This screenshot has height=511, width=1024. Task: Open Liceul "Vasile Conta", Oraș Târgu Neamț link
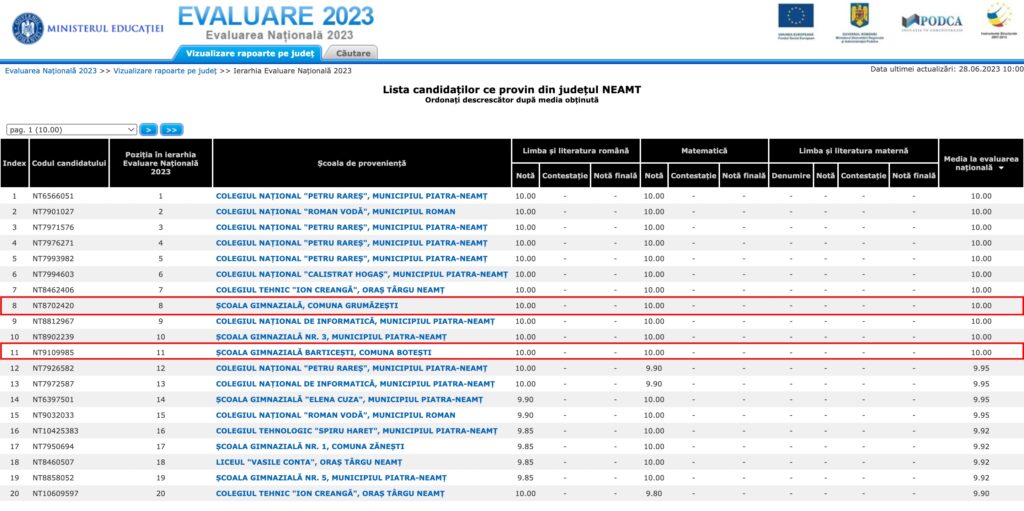[x=317, y=462]
